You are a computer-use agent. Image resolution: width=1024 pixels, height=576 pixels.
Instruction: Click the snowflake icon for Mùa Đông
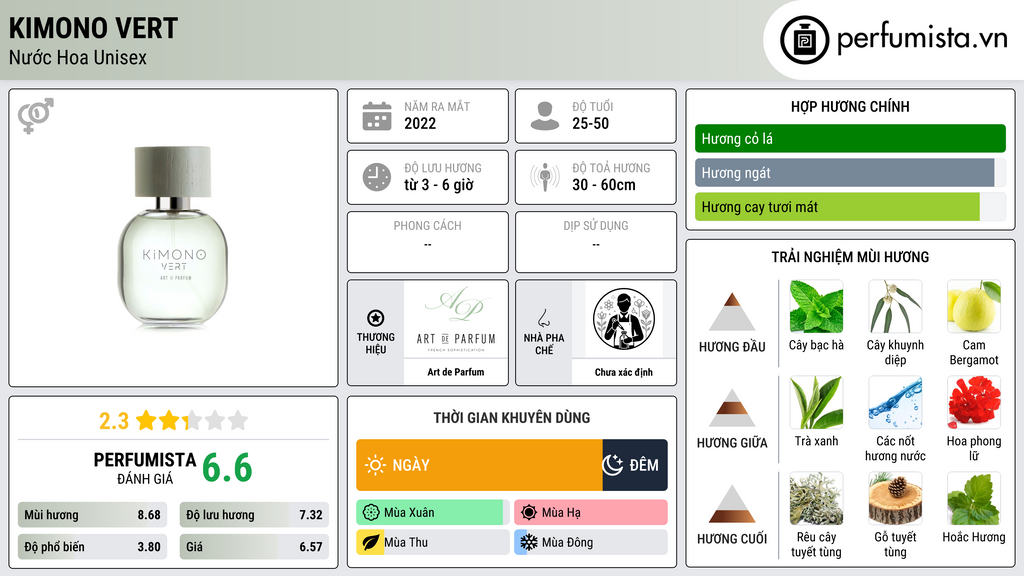[529, 542]
